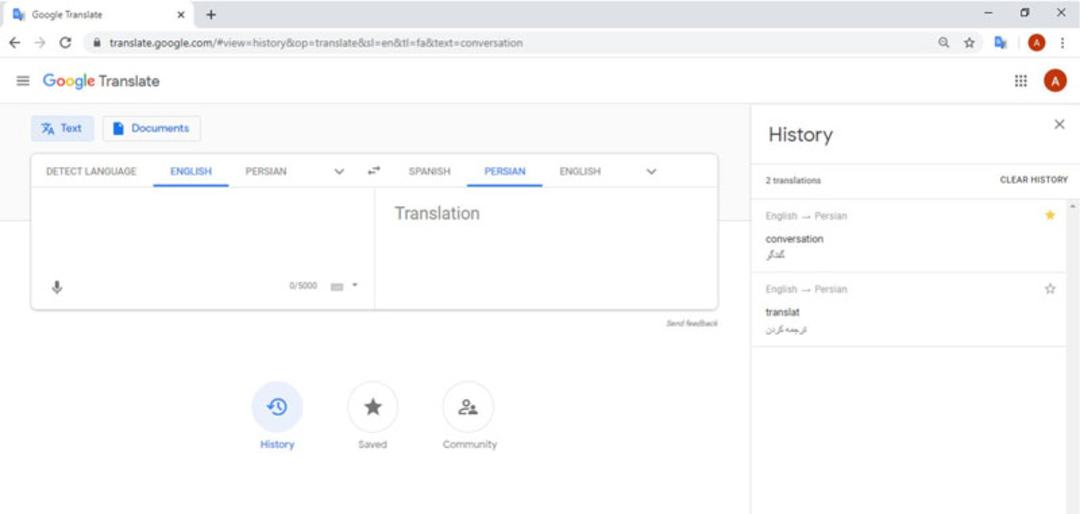Swap source and target languages
Image resolution: width=1080 pixels, height=514 pixels.
tap(374, 170)
